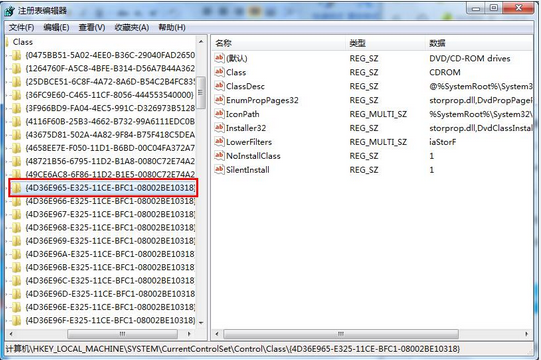
Task: Click folder icon of {49CE6AC8-6F86 key
Action: click(16, 174)
